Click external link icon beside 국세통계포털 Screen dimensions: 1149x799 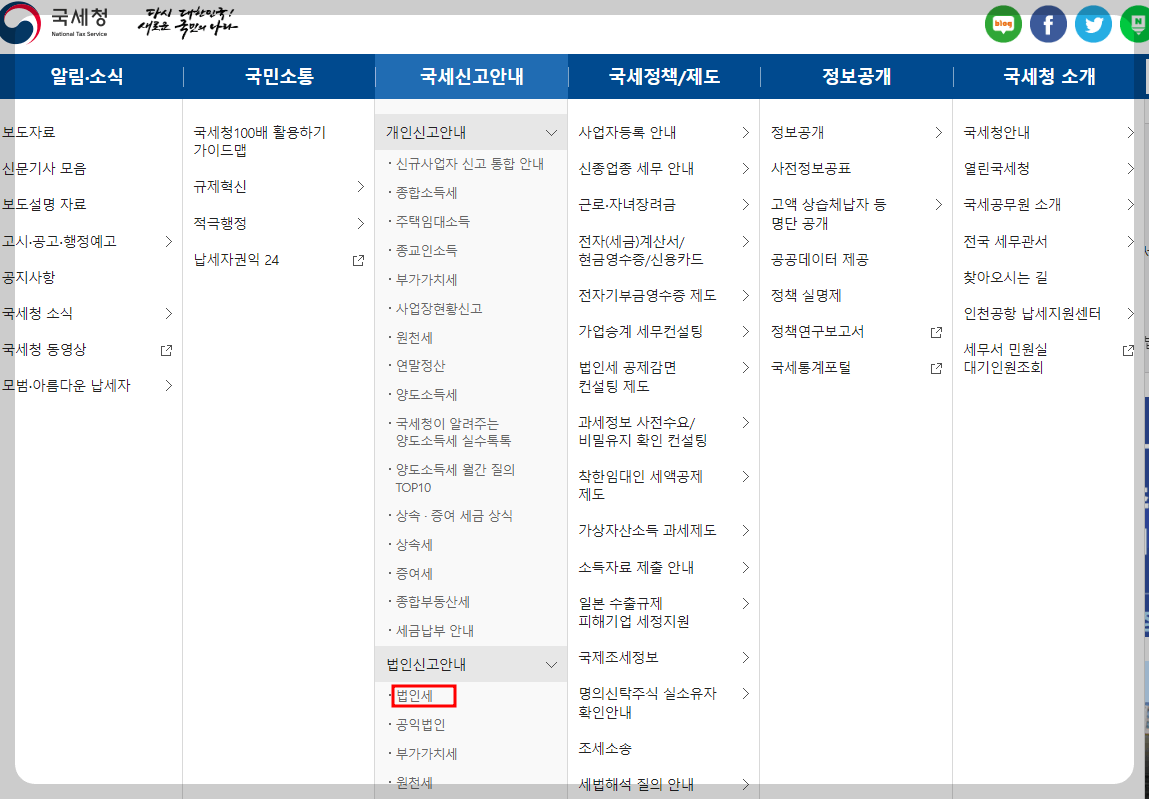[x=936, y=367]
